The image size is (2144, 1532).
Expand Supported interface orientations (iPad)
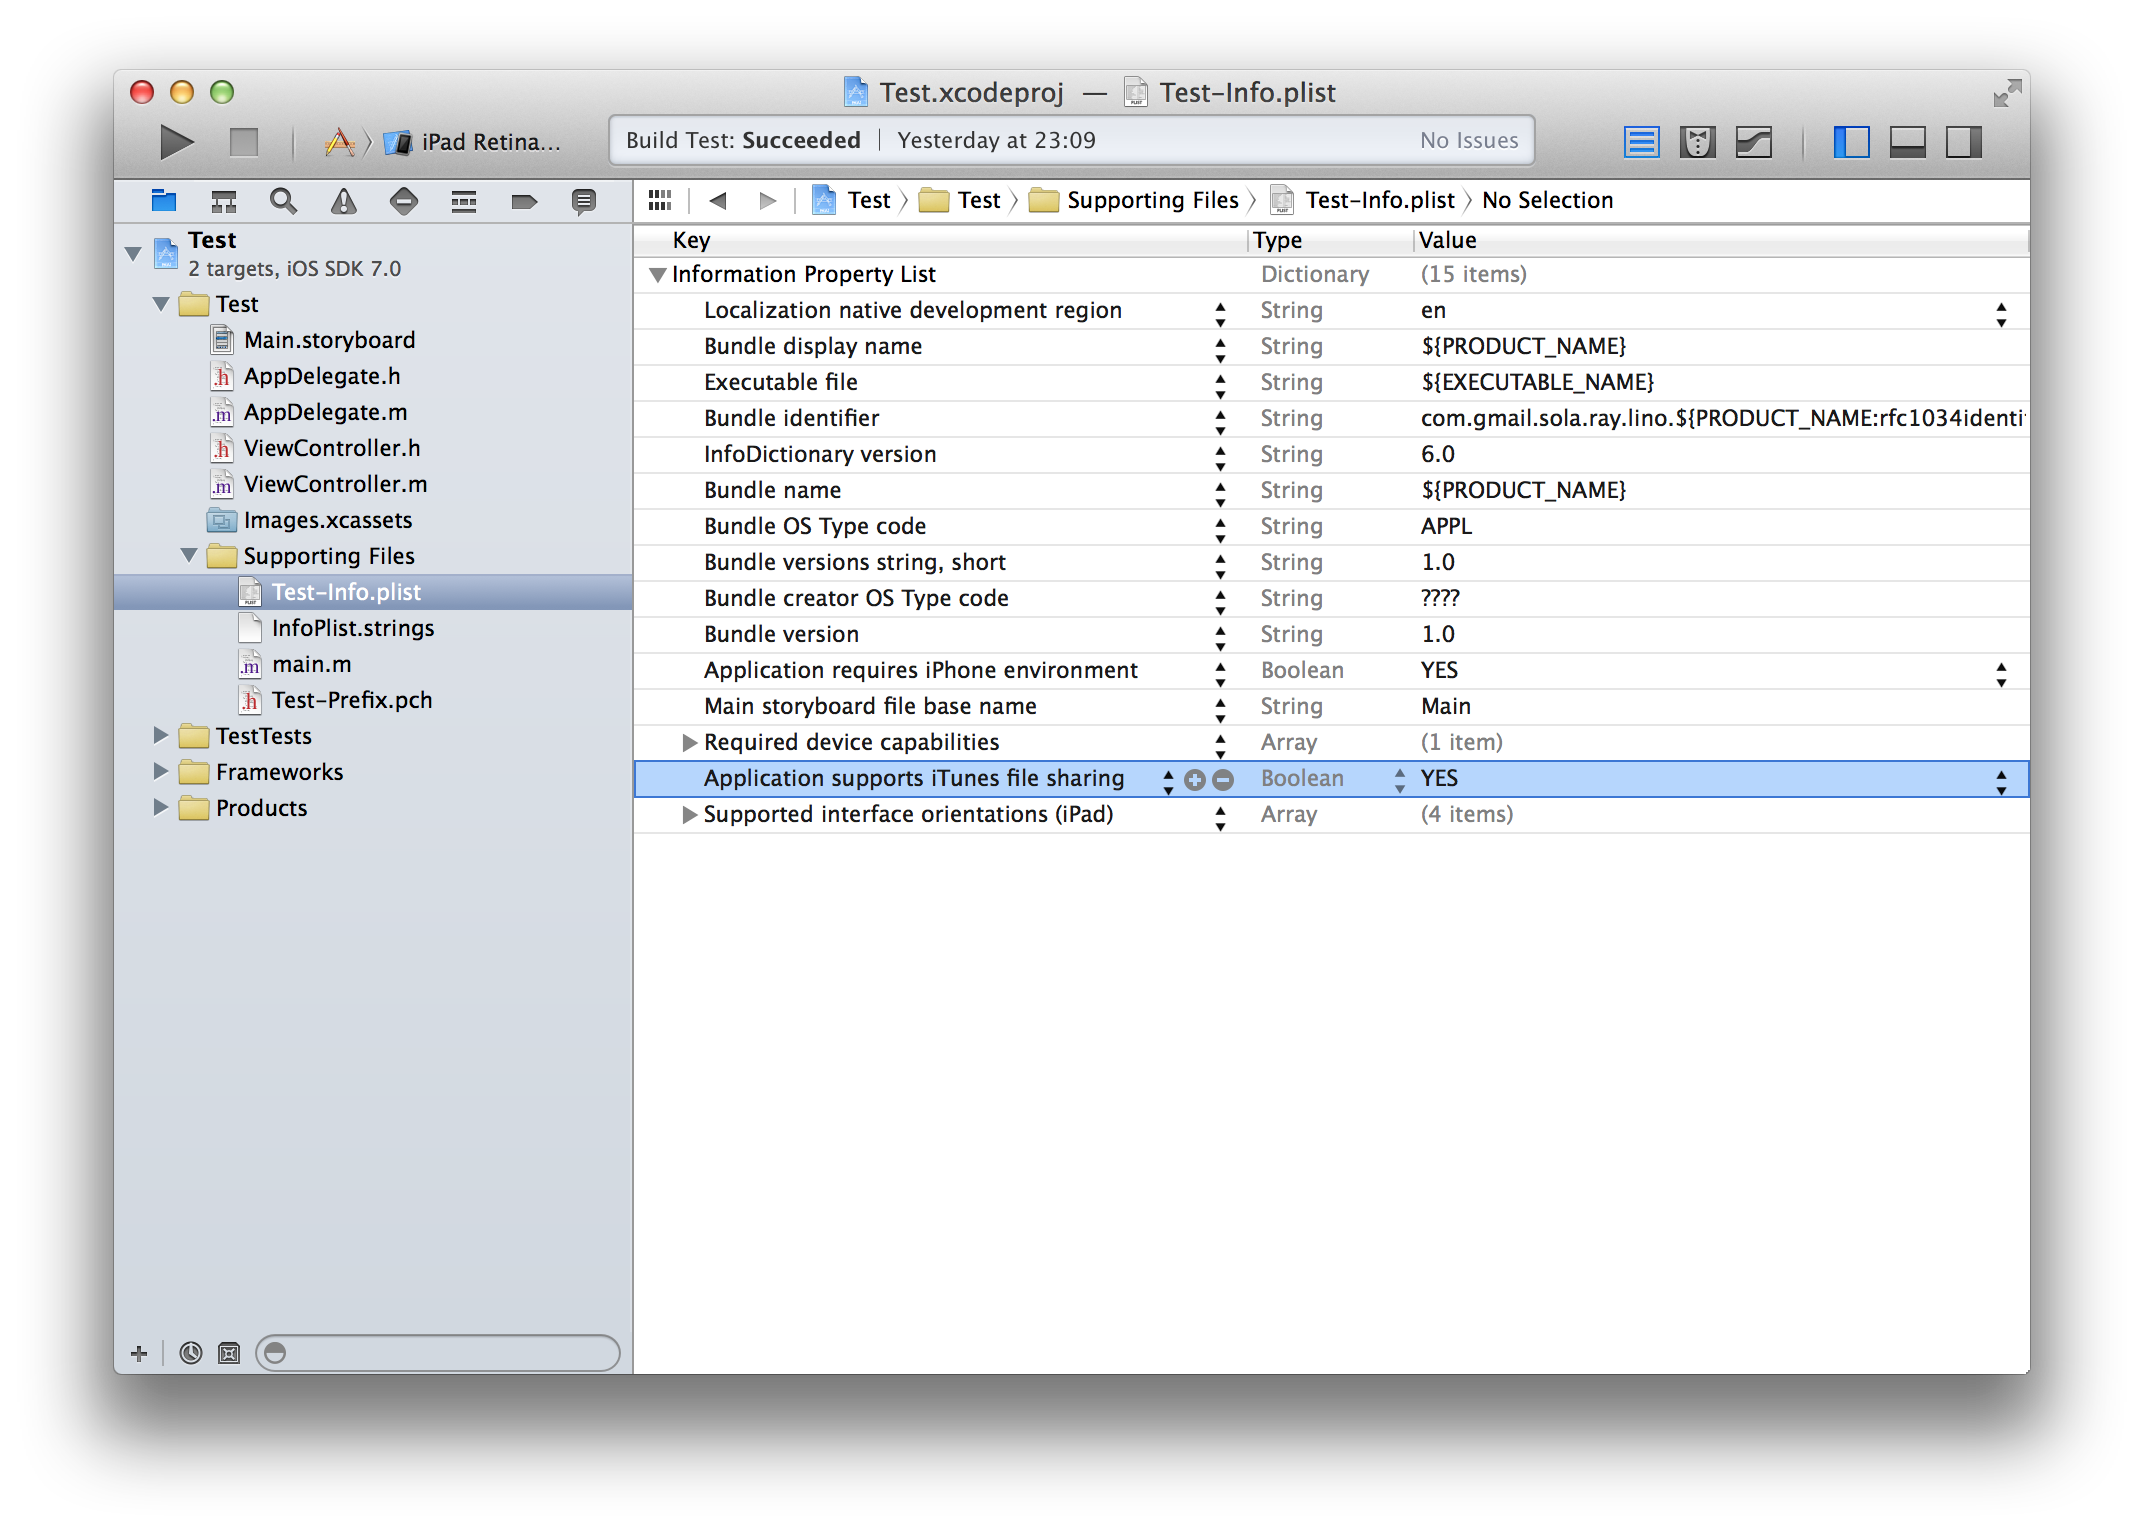pyautogui.click(x=689, y=814)
